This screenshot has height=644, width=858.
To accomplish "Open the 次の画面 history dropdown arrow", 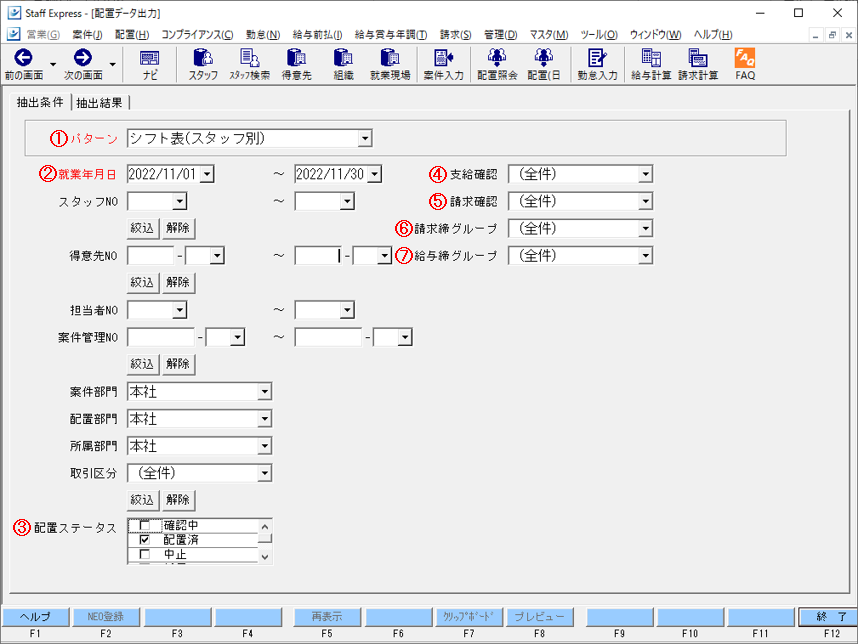I will coord(113,64).
